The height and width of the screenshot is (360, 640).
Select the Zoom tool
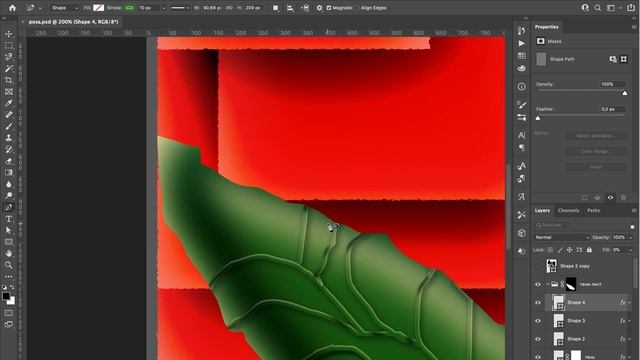coord(9,265)
